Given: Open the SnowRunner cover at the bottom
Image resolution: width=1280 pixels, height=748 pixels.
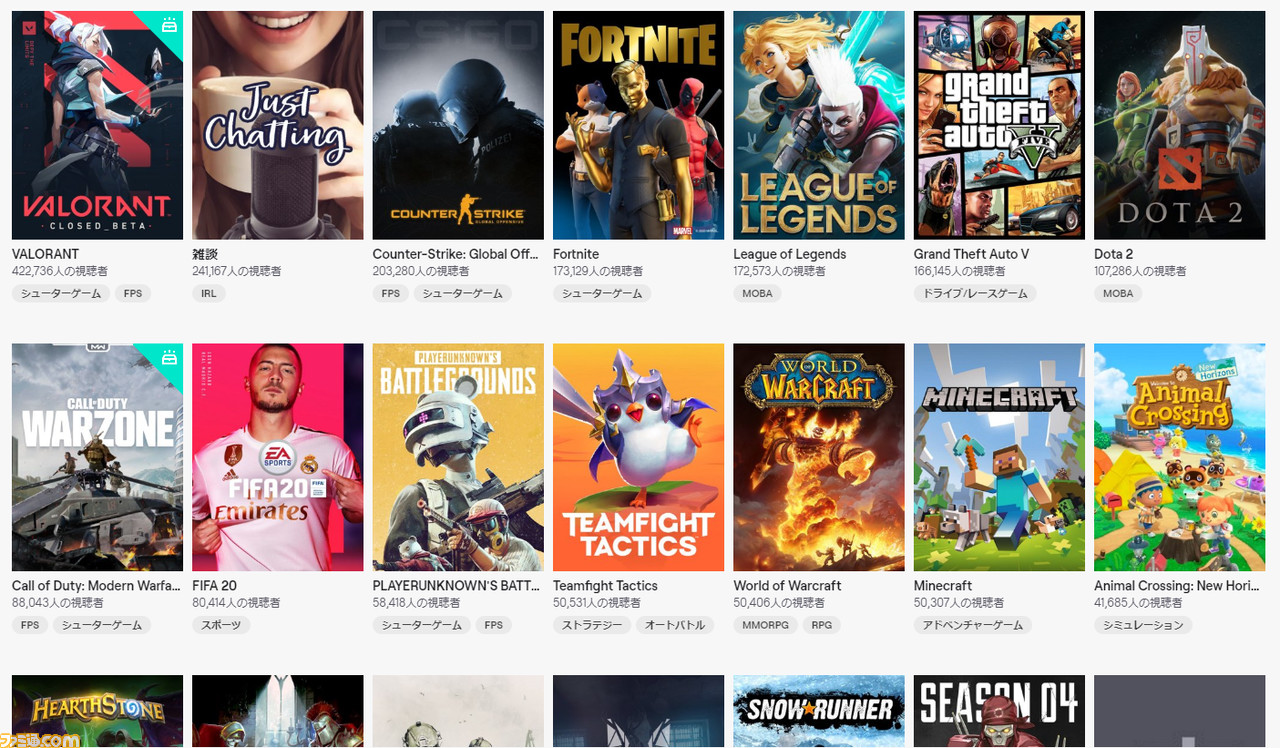Looking at the screenshot, I should [819, 712].
